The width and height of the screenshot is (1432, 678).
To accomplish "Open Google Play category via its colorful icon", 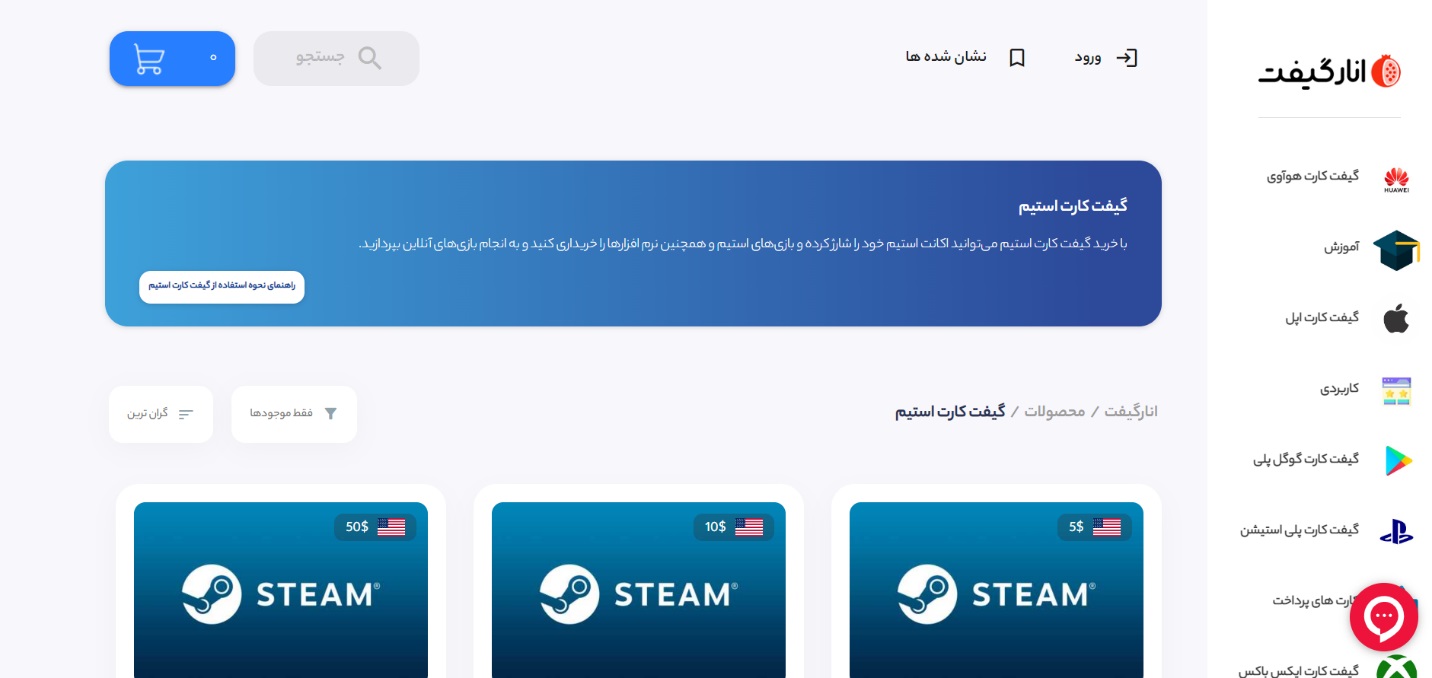I will (1396, 461).
